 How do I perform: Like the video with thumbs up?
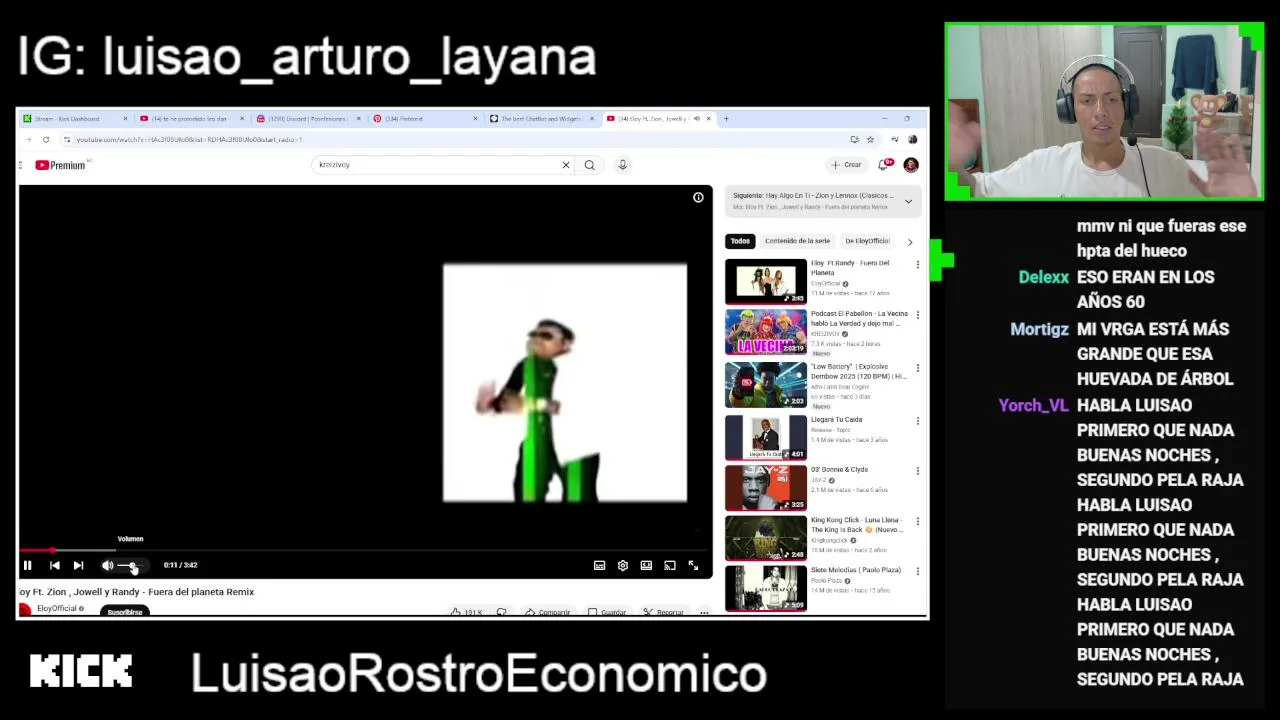(467, 612)
